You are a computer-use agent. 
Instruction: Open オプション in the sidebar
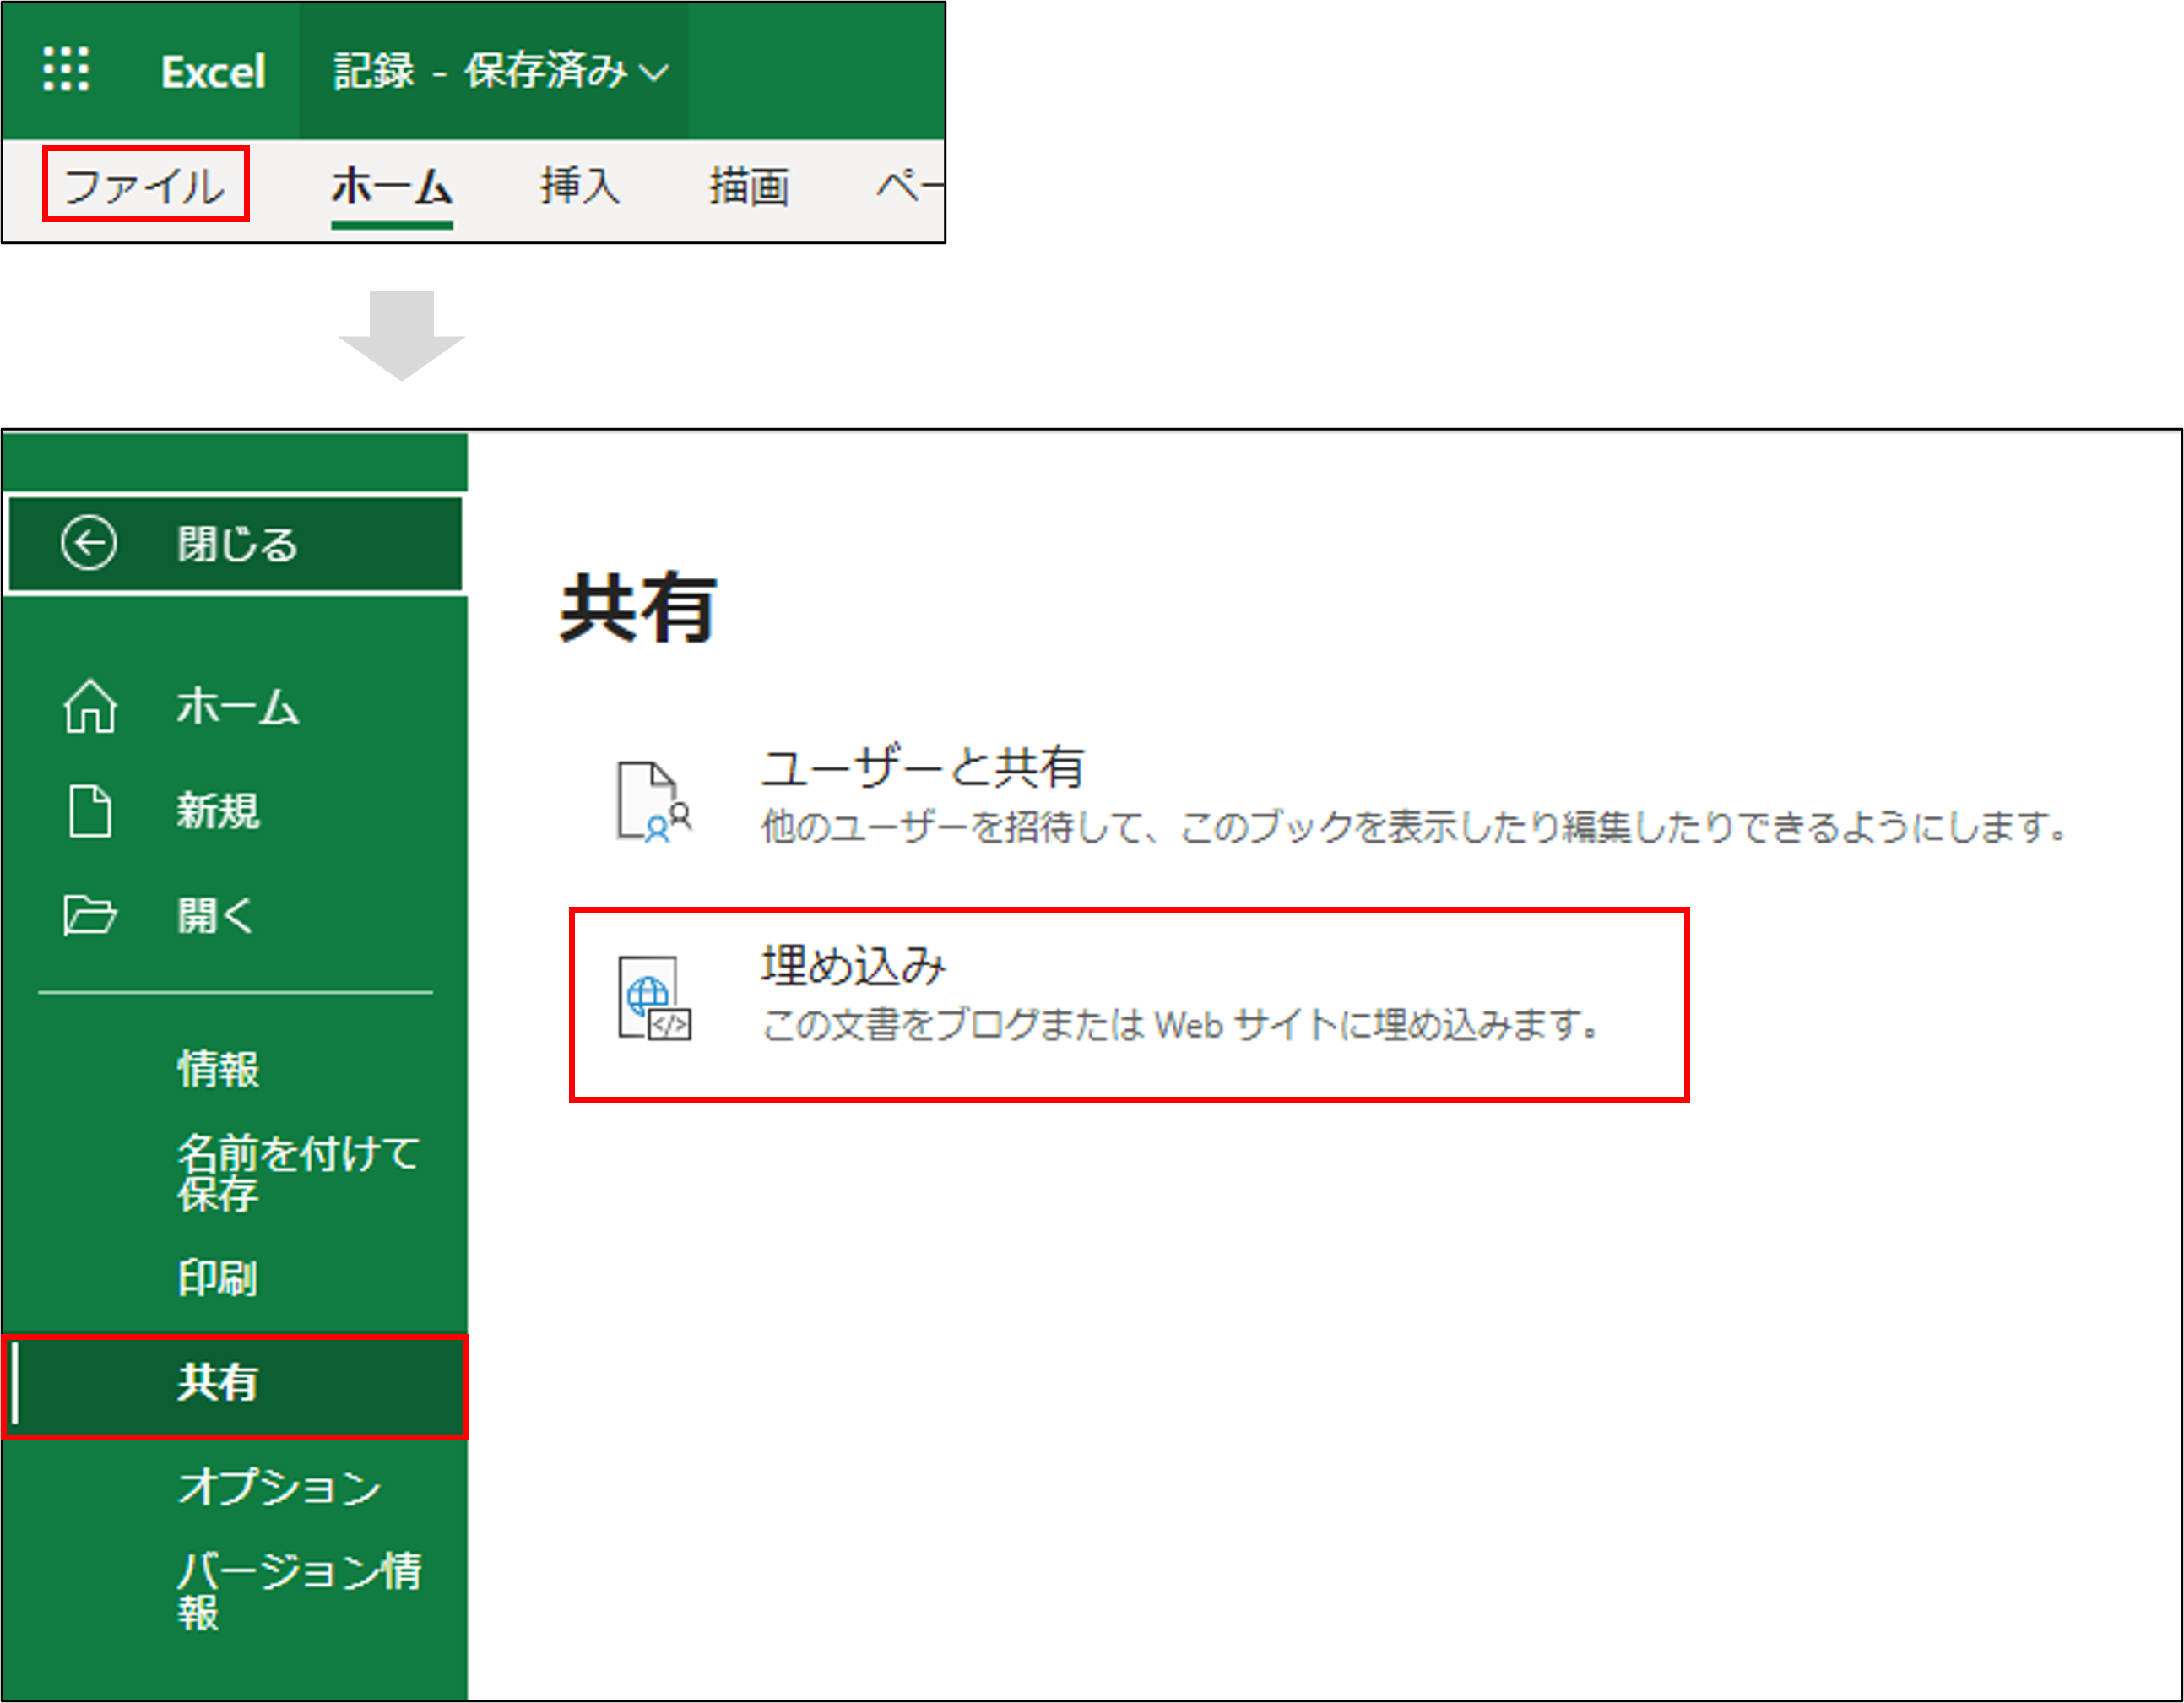278,1486
